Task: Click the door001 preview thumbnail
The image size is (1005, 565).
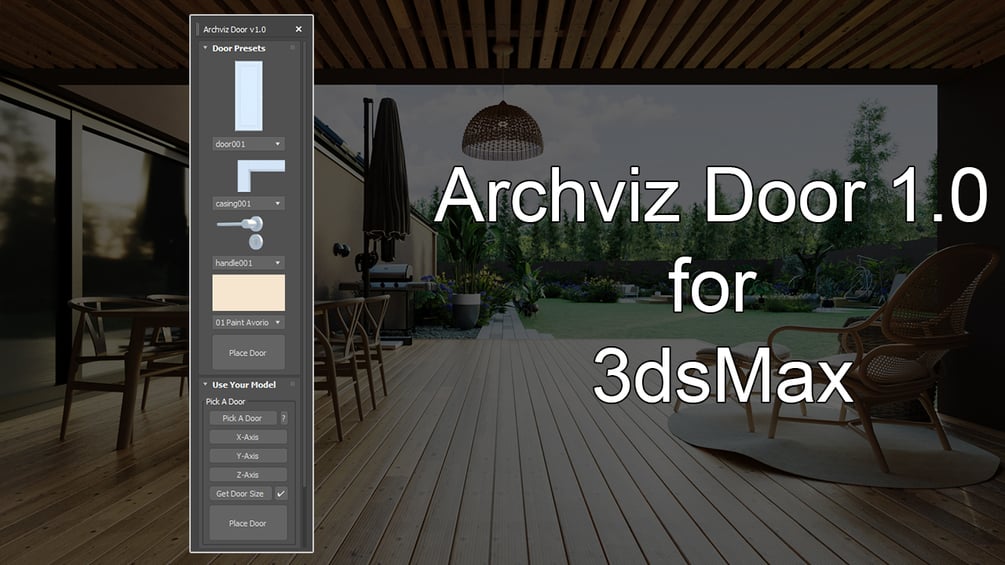Action: (x=249, y=96)
